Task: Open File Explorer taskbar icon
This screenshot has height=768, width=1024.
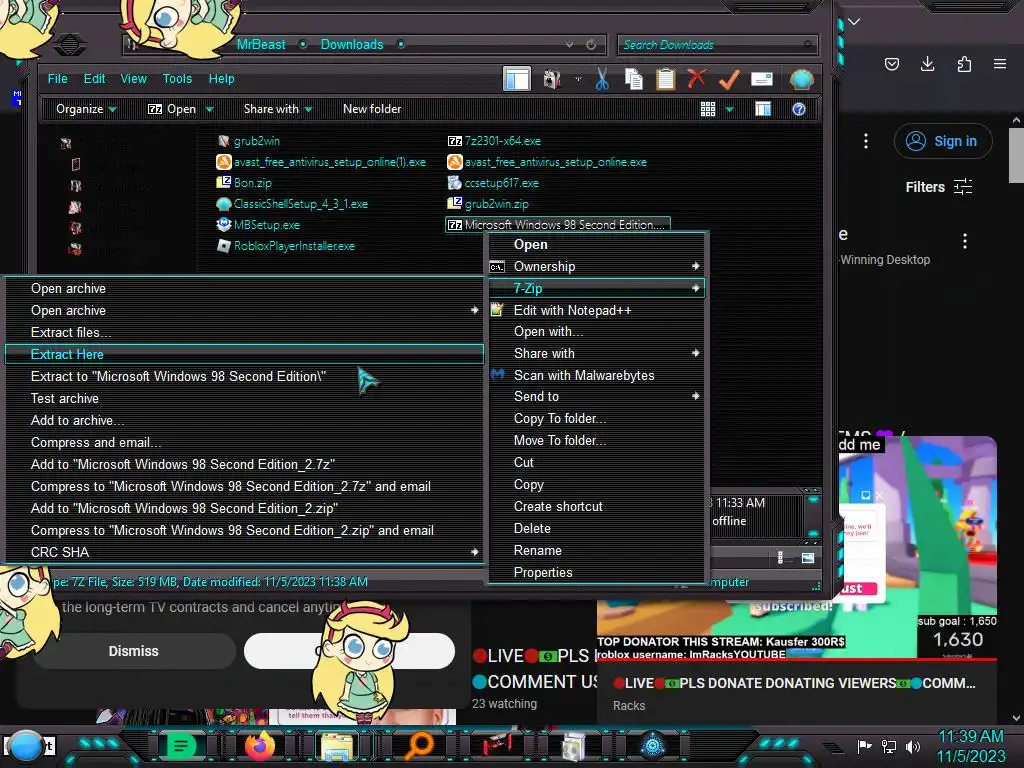Action: click(x=338, y=747)
